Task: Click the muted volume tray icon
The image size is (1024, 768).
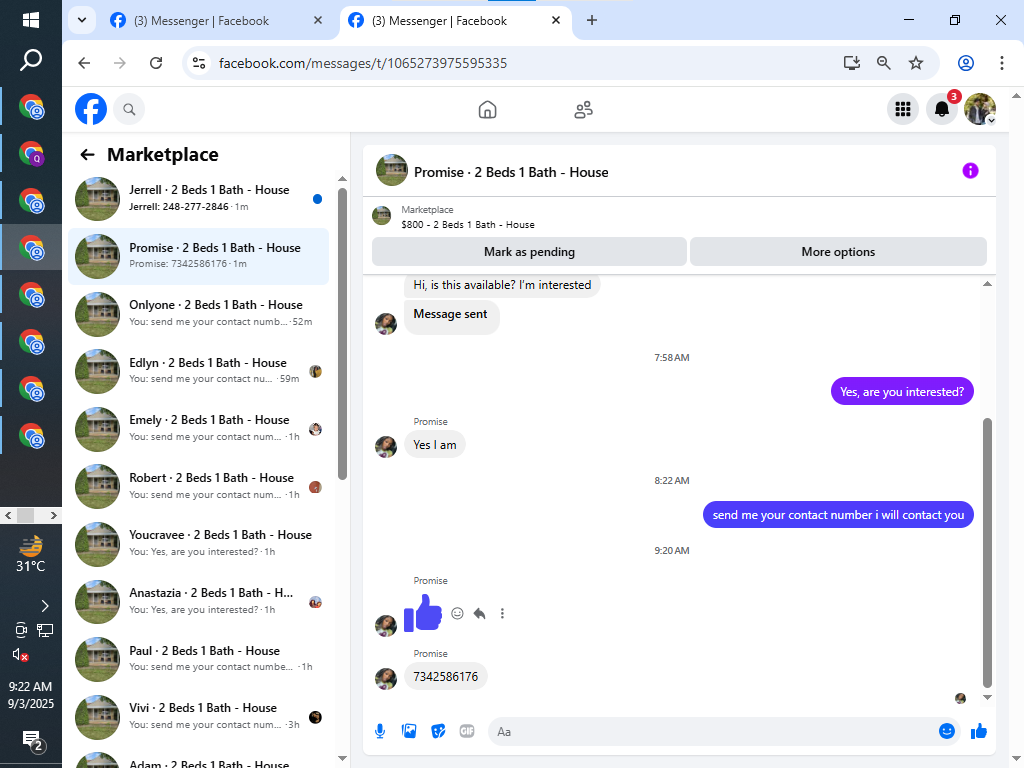Action: 20,654
